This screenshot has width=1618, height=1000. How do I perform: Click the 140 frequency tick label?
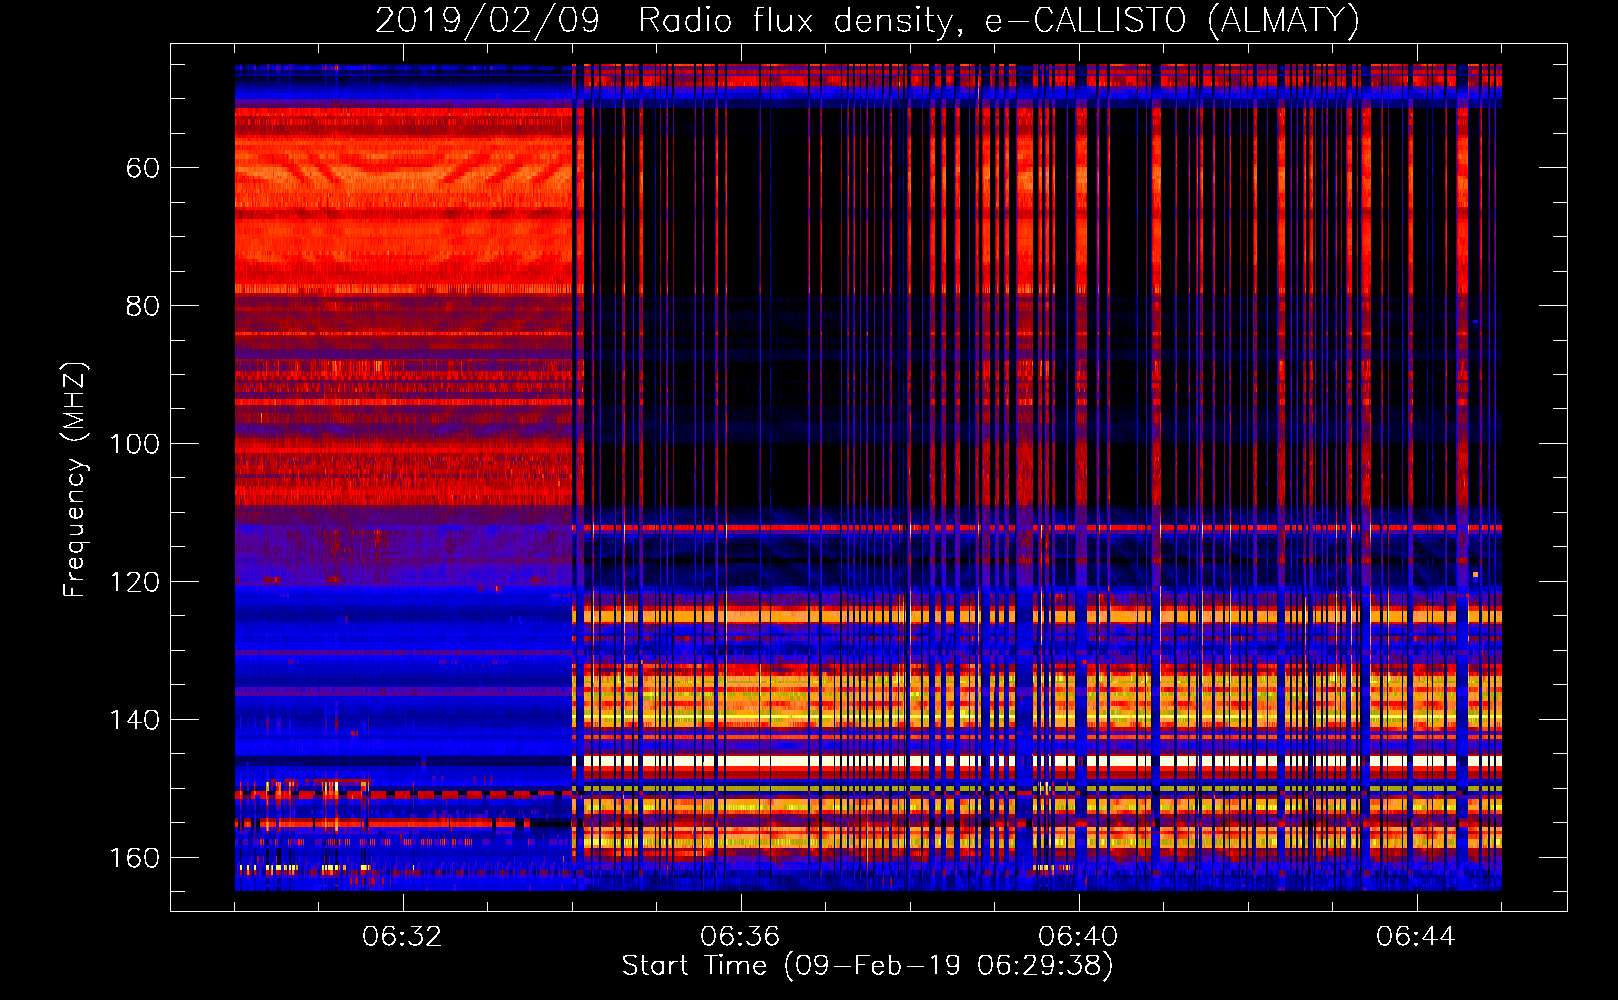click(134, 720)
